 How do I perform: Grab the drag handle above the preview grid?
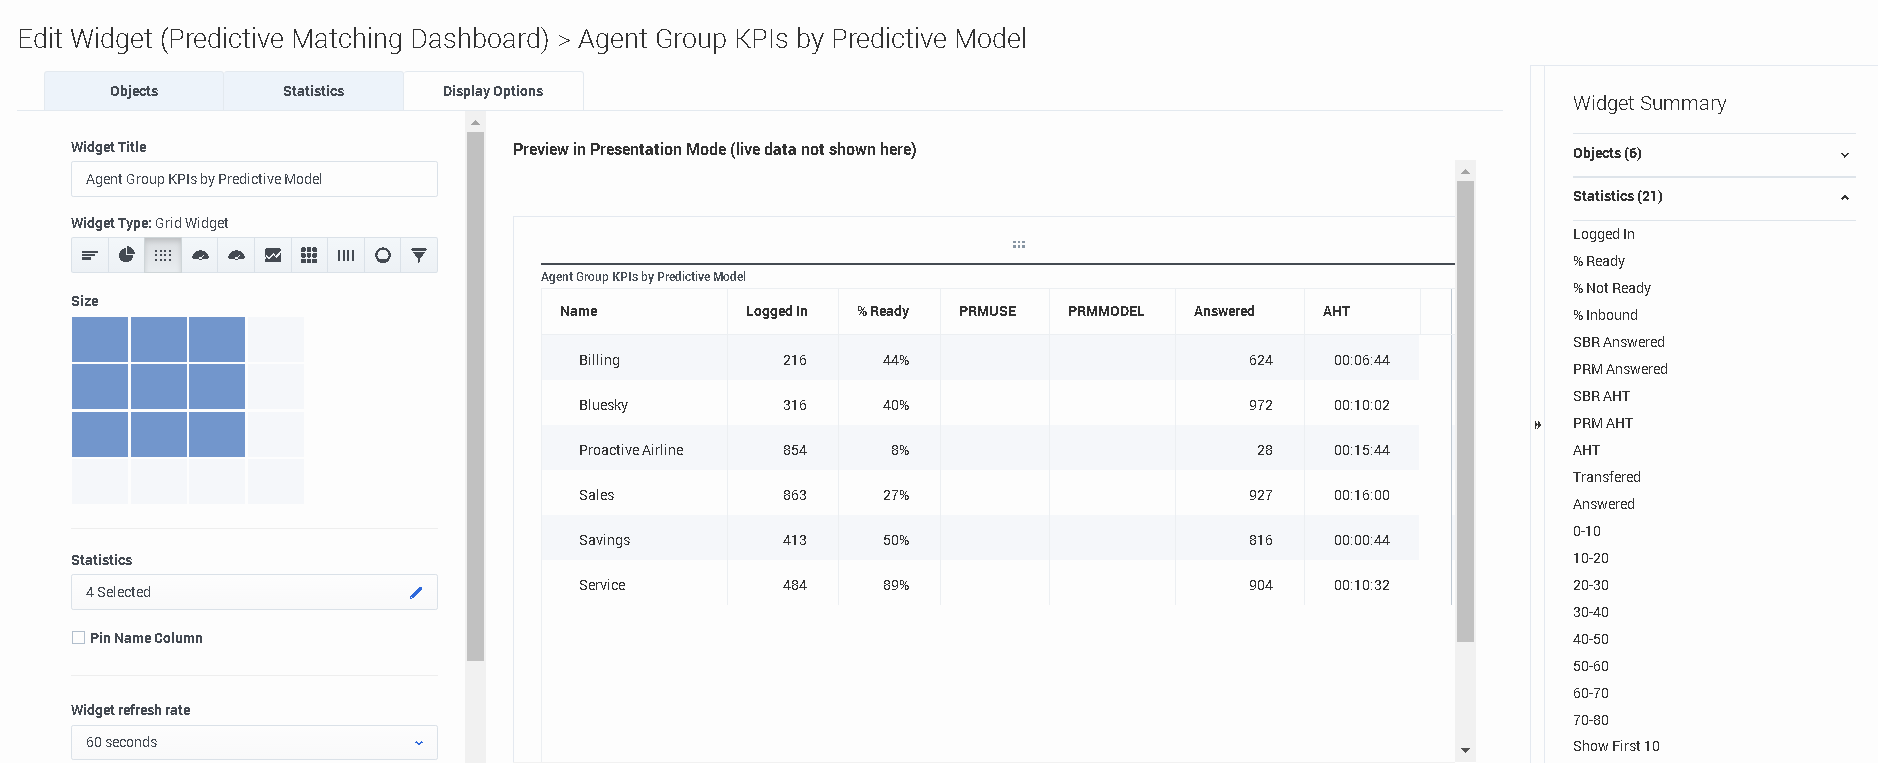point(1018,244)
